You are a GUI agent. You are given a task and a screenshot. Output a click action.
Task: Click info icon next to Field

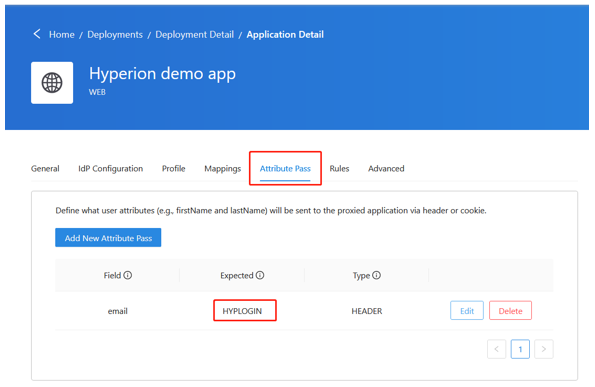[x=128, y=275]
